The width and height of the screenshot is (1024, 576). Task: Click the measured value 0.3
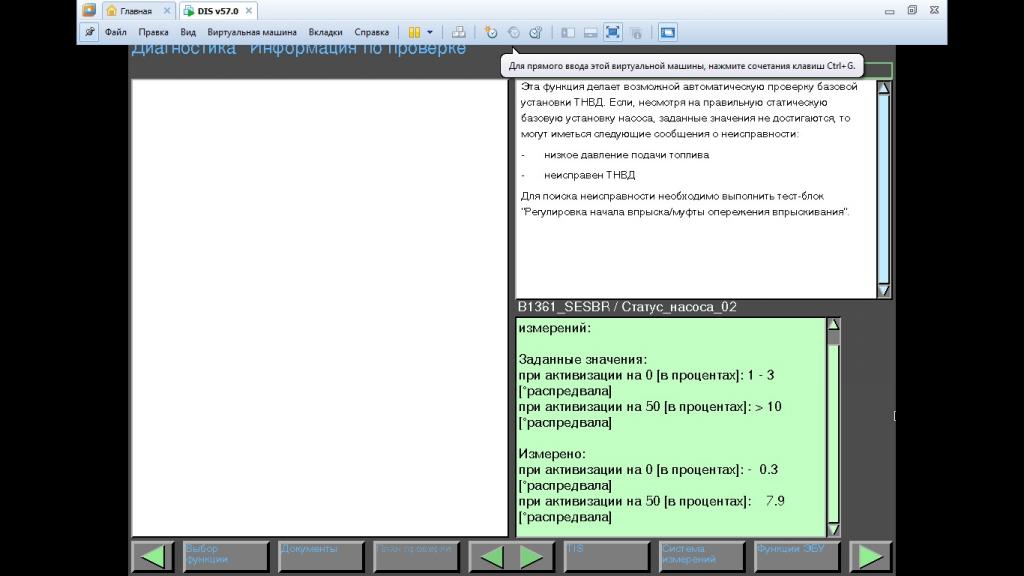(769, 470)
